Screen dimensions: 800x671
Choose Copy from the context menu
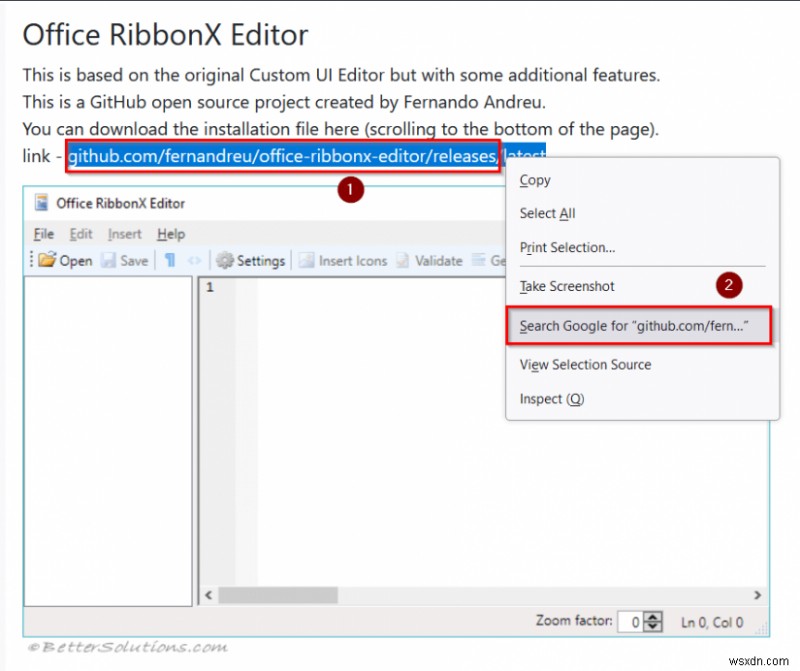click(534, 180)
